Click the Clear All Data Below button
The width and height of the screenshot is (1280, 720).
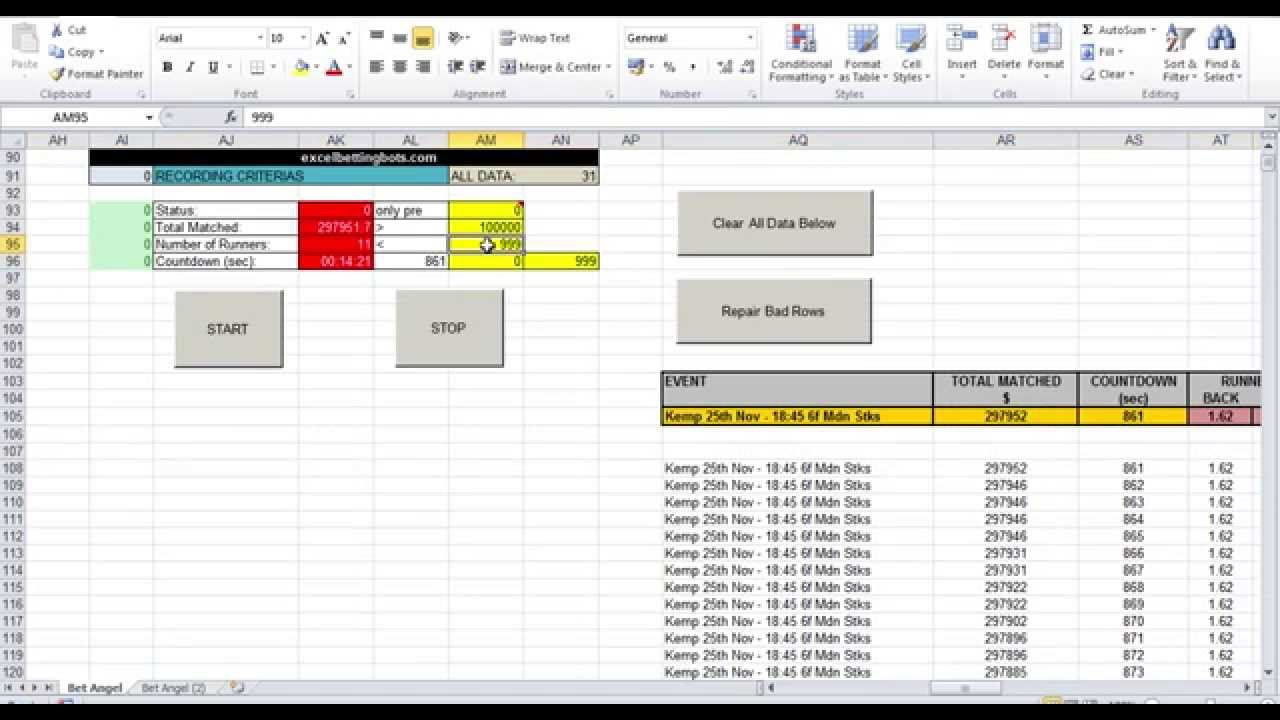pos(774,223)
